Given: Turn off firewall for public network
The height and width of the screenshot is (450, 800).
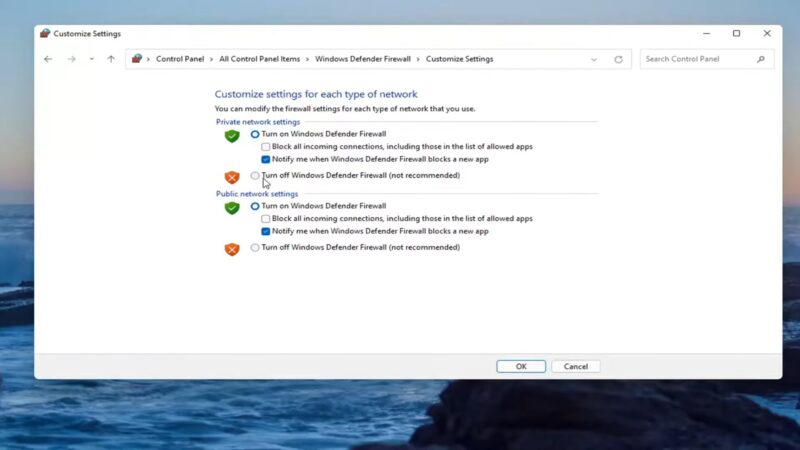Looking at the screenshot, I should [x=255, y=247].
